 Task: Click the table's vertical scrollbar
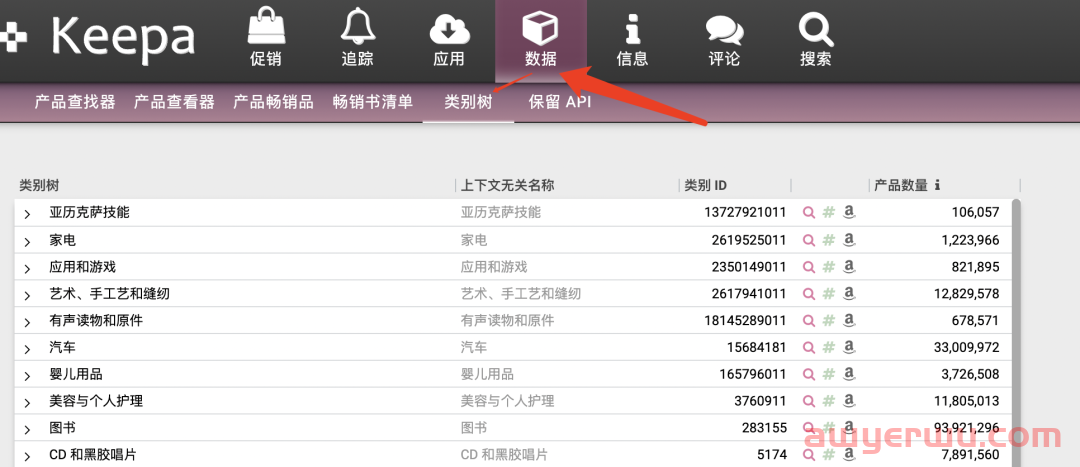(1016, 331)
